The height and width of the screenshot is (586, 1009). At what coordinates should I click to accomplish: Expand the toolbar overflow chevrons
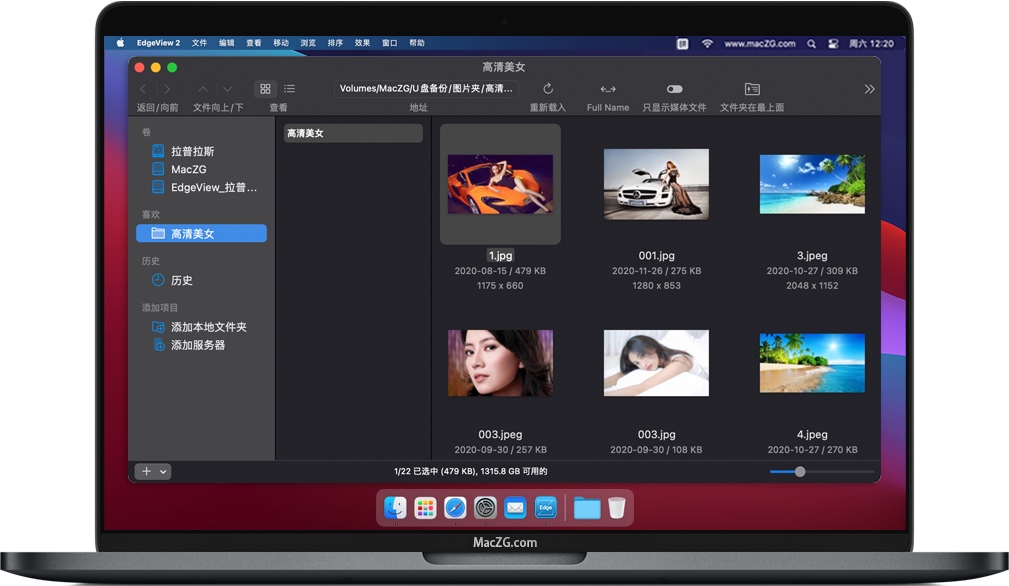coord(869,89)
